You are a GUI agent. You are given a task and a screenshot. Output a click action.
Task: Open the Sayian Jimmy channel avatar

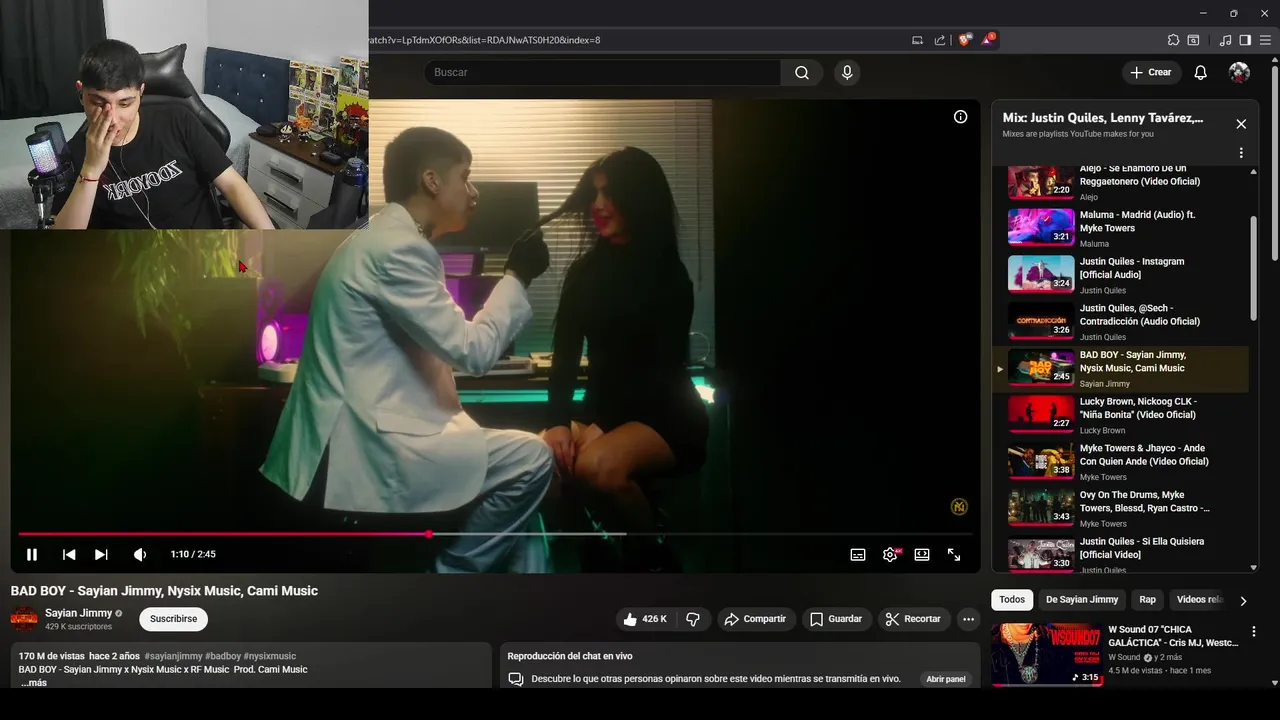point(24,619)
